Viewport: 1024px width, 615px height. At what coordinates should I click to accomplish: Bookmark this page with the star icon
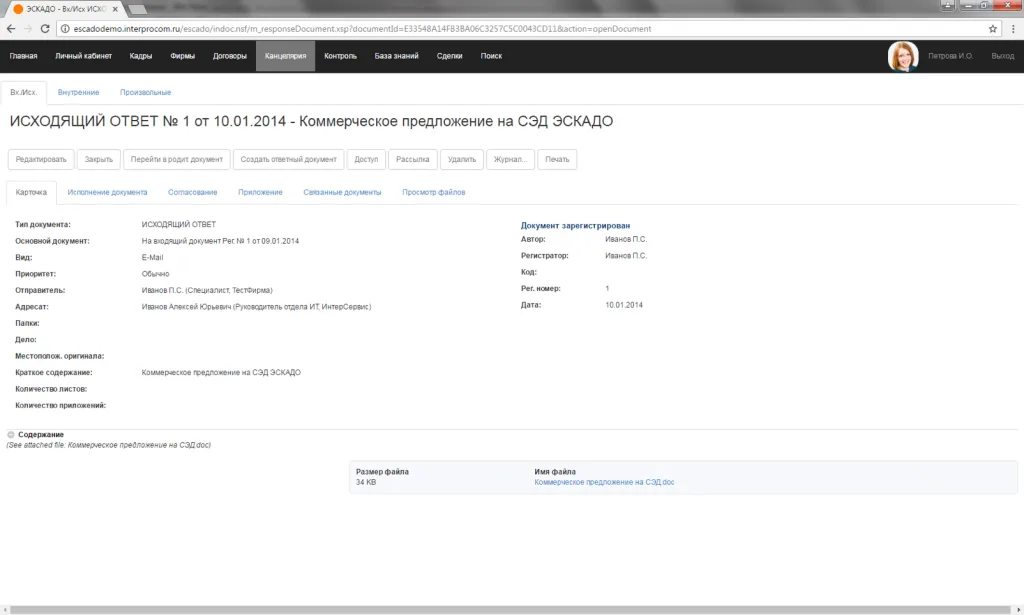(993, 29)
